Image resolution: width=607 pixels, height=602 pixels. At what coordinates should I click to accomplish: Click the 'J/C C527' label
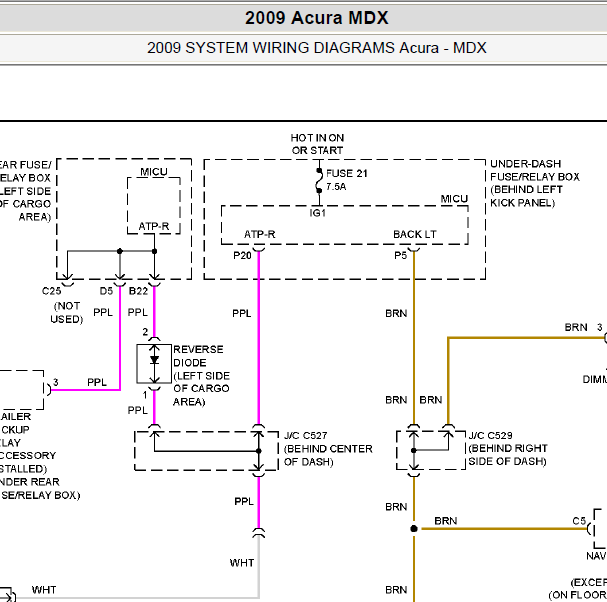click(305, 436)
